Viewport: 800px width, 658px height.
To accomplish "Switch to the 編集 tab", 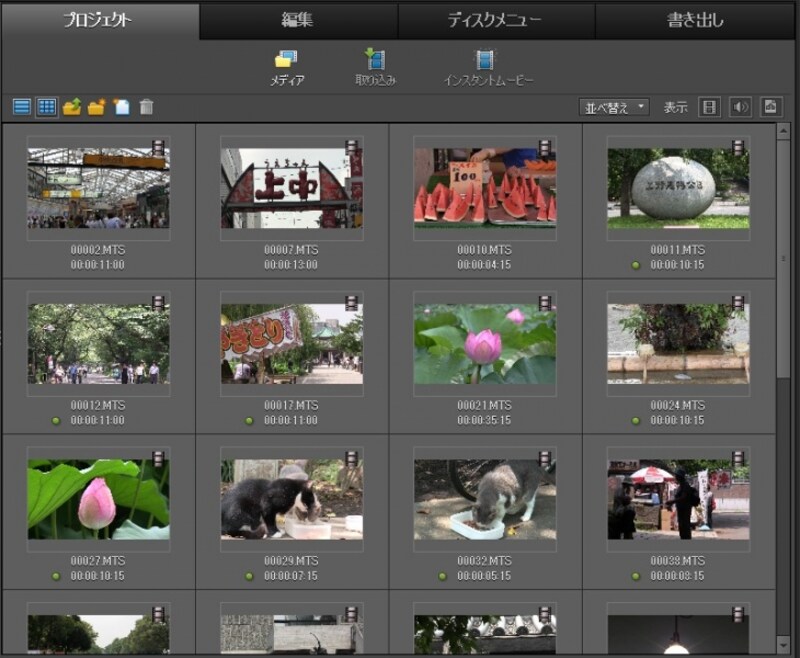I will point(298,20).
